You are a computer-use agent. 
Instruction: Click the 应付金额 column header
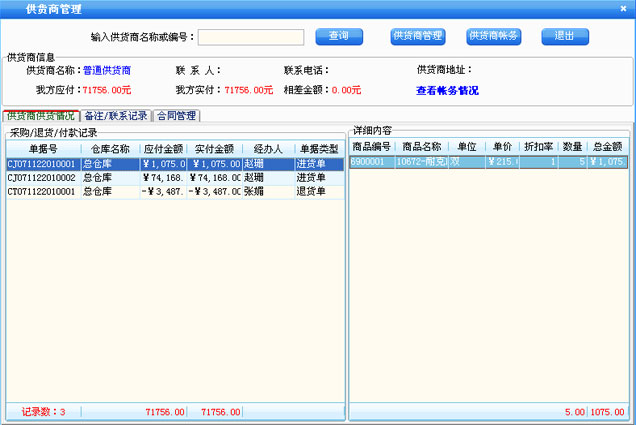pyautogui.click(x=161, y=149)
